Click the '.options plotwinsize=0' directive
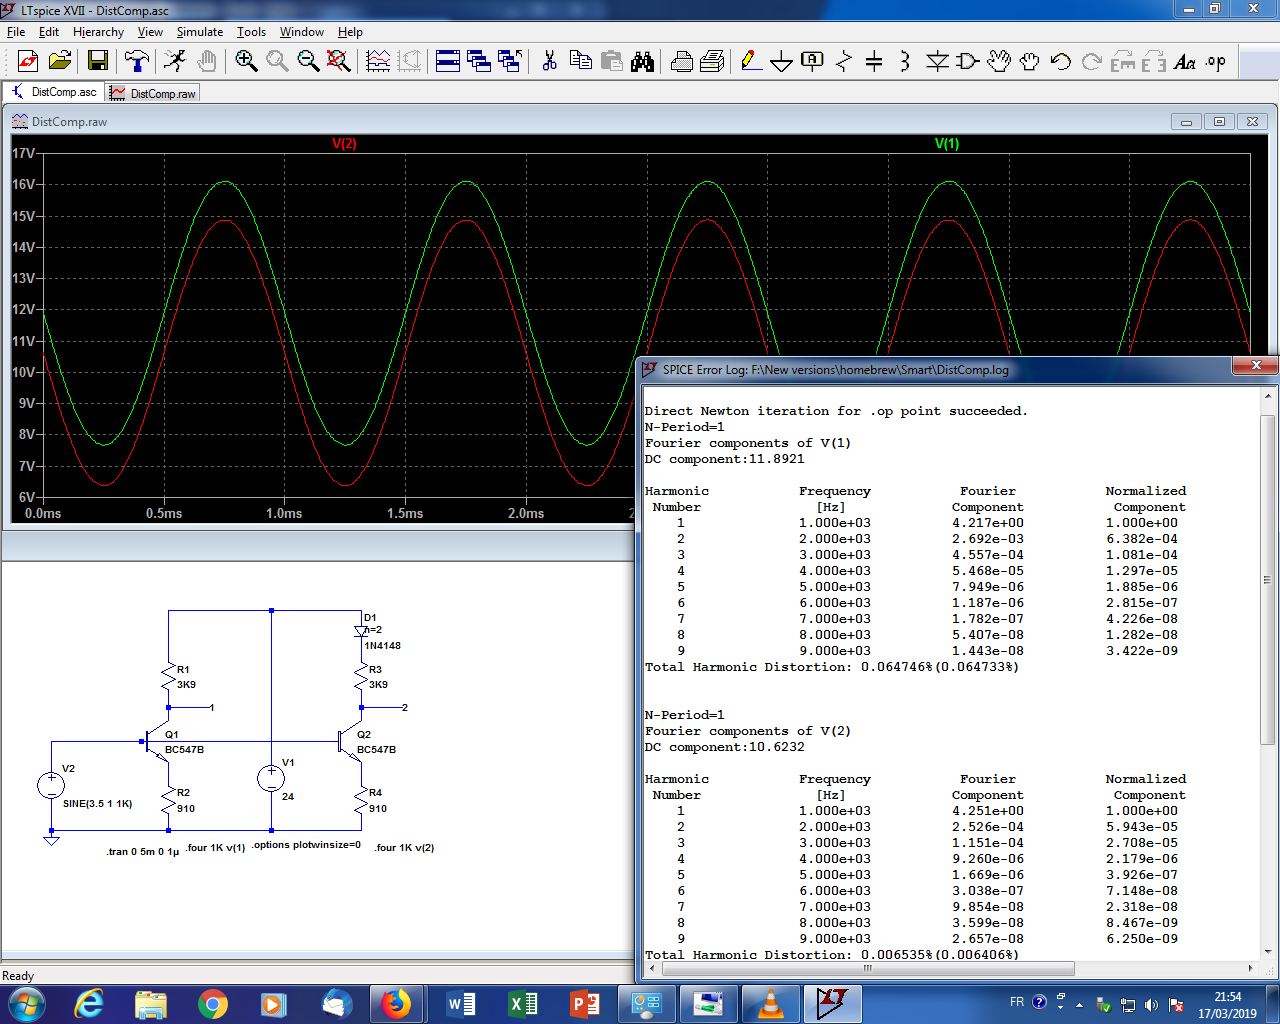 pos(306,845)
